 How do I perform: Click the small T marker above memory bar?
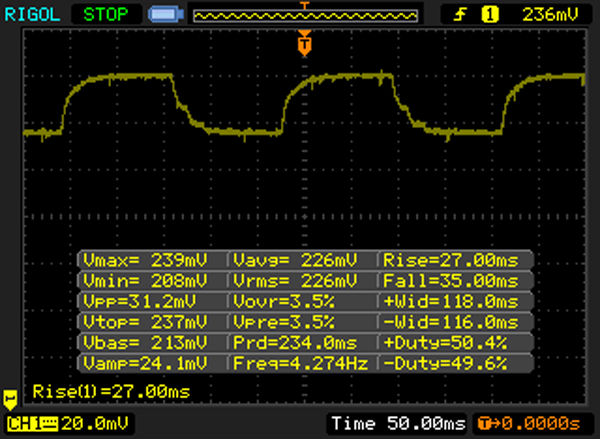305,5
